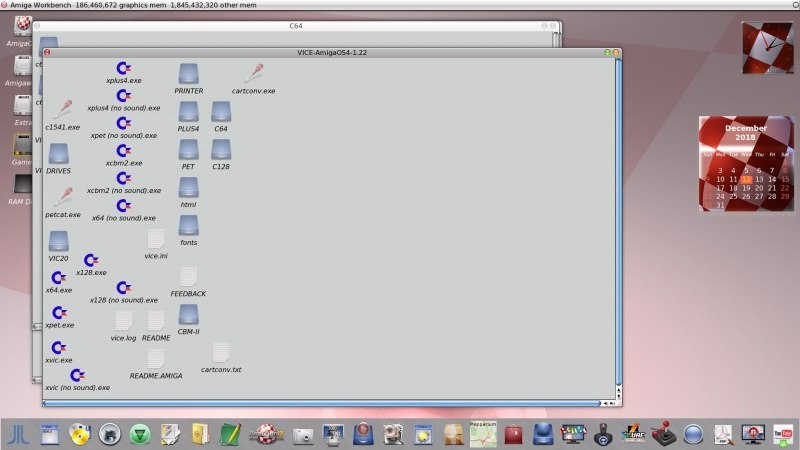Click the xcbm2.exe Commodore icon
This screenshot has height=450, width=800.
pos(123,151)
